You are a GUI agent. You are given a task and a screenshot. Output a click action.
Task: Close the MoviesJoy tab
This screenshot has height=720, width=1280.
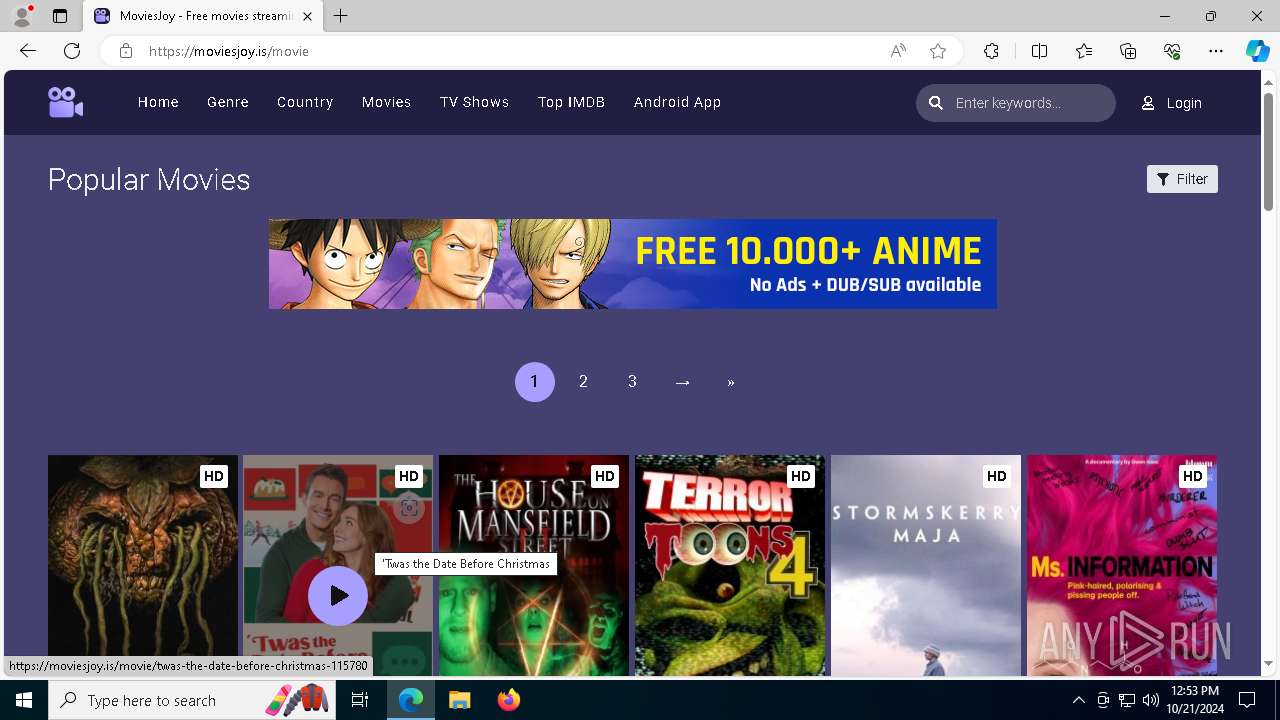click(307, 16)
